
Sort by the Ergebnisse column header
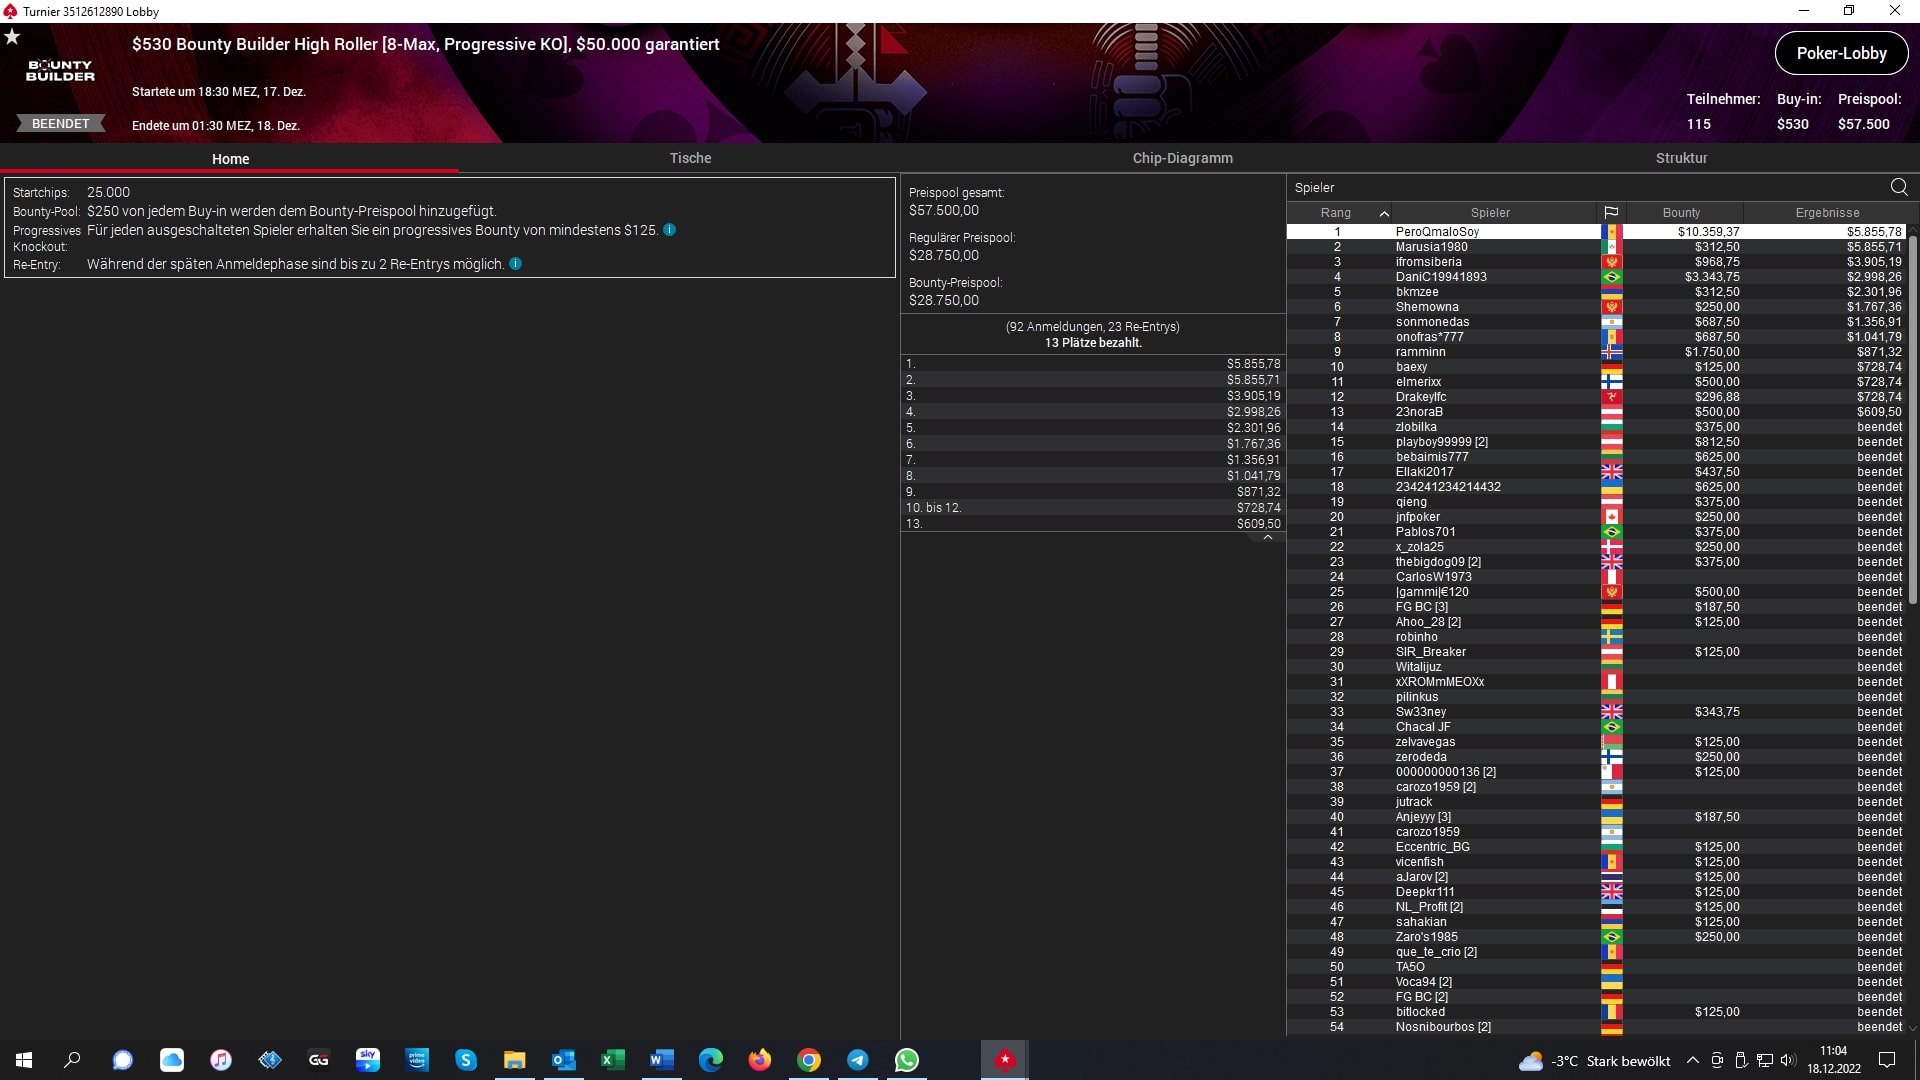[x=1827, y=212]
